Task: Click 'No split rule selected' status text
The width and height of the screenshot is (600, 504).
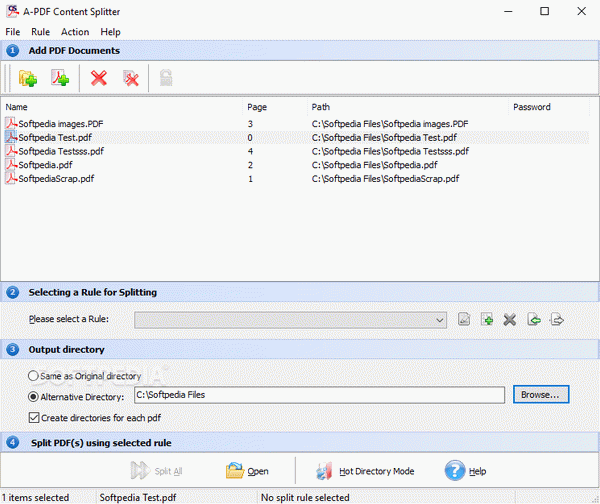Action: pos(305,497)
